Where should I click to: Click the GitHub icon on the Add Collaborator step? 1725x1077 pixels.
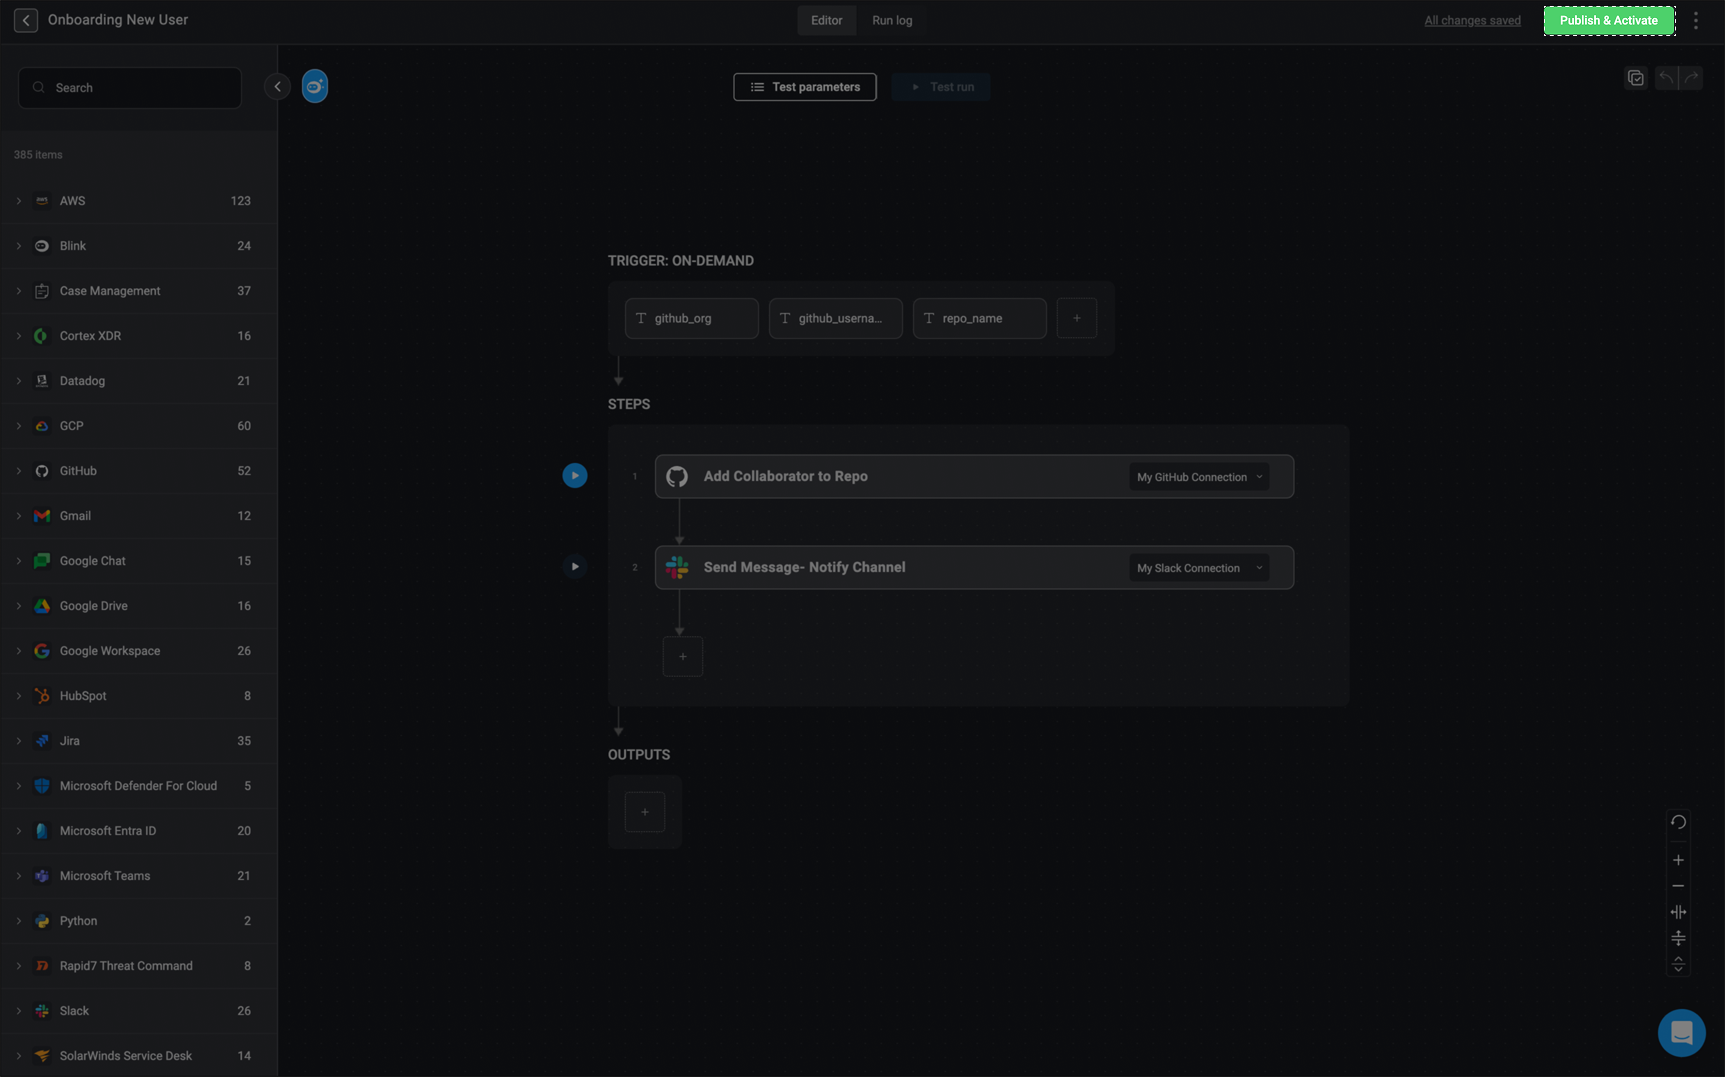pos(677,477)
